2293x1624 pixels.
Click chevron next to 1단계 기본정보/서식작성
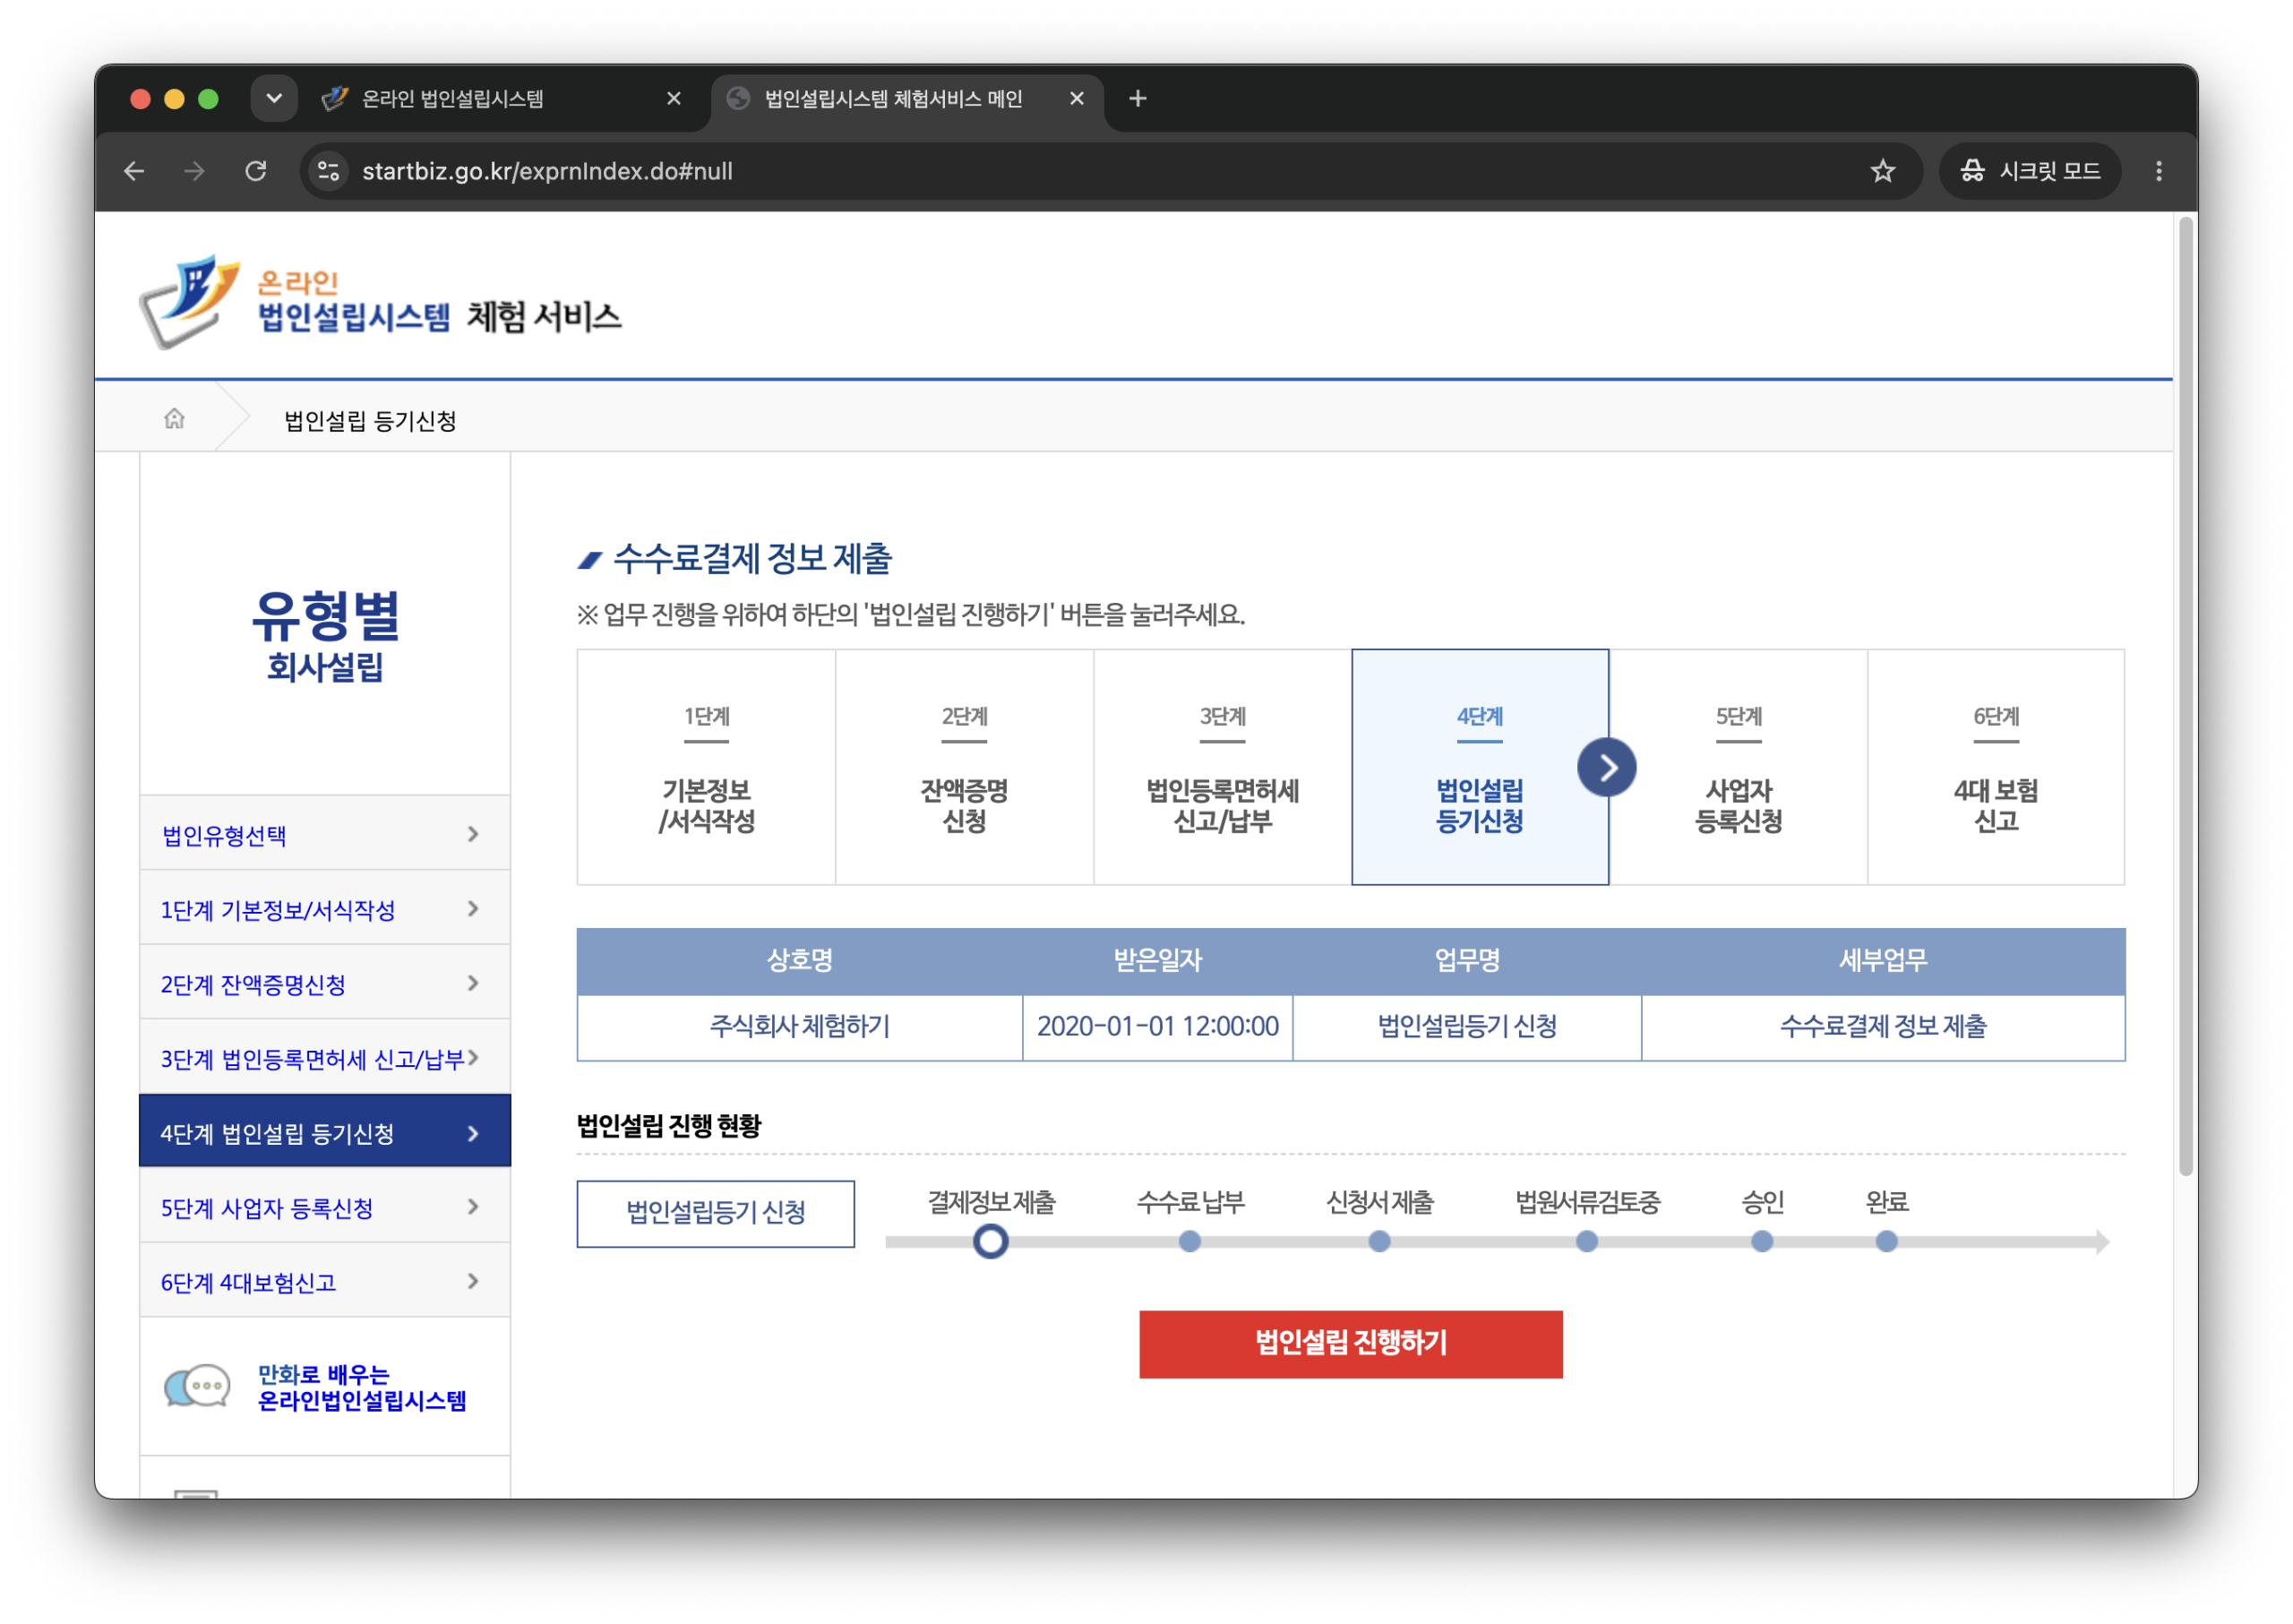(x=473, y=909)
